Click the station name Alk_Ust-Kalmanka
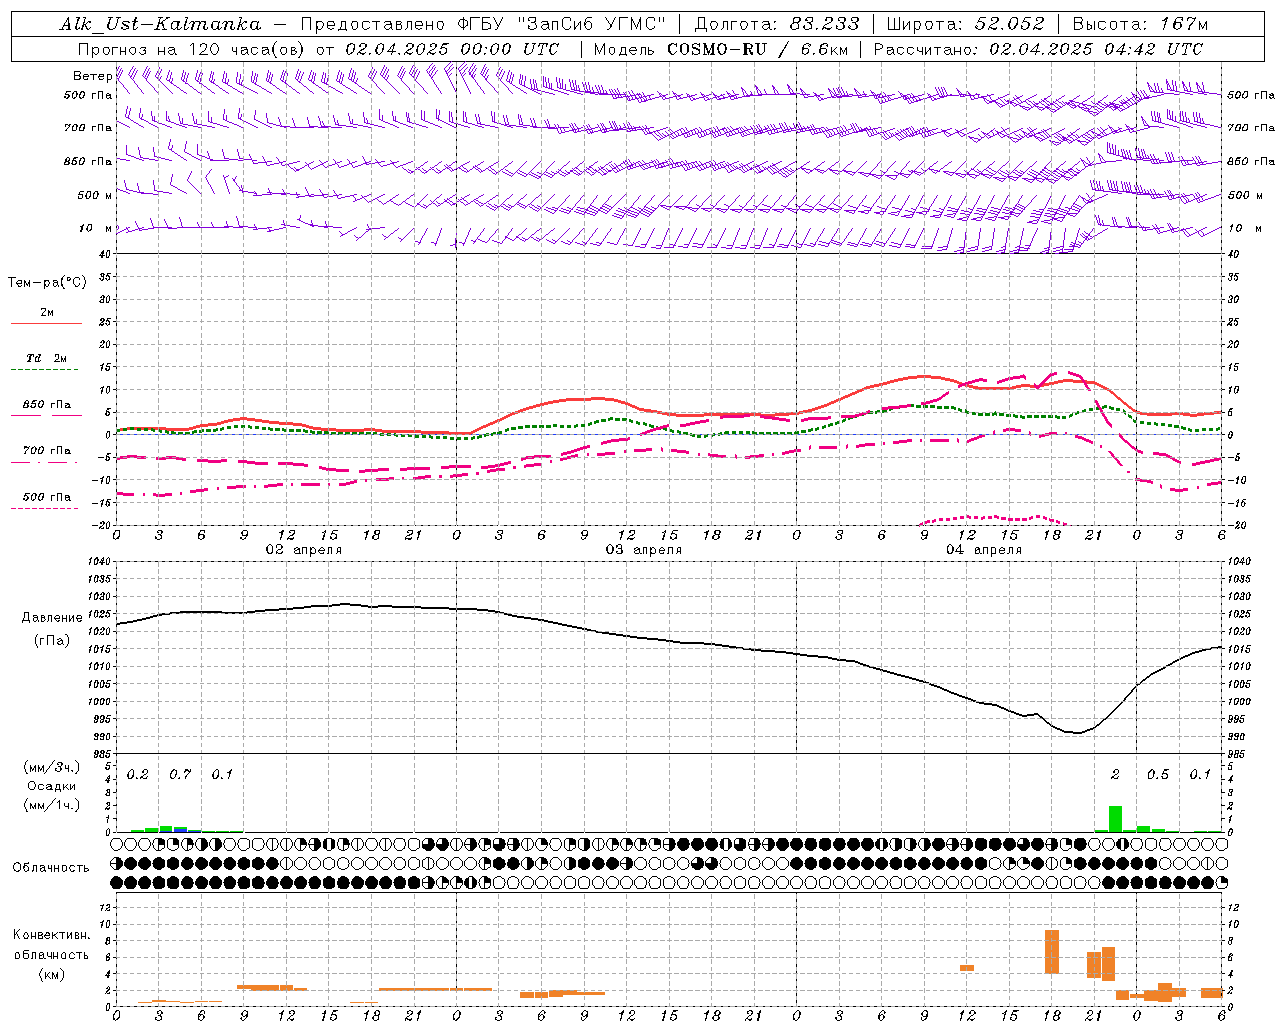The width and height of the screenshot is (1280, 1024). [x=160, y=24]
